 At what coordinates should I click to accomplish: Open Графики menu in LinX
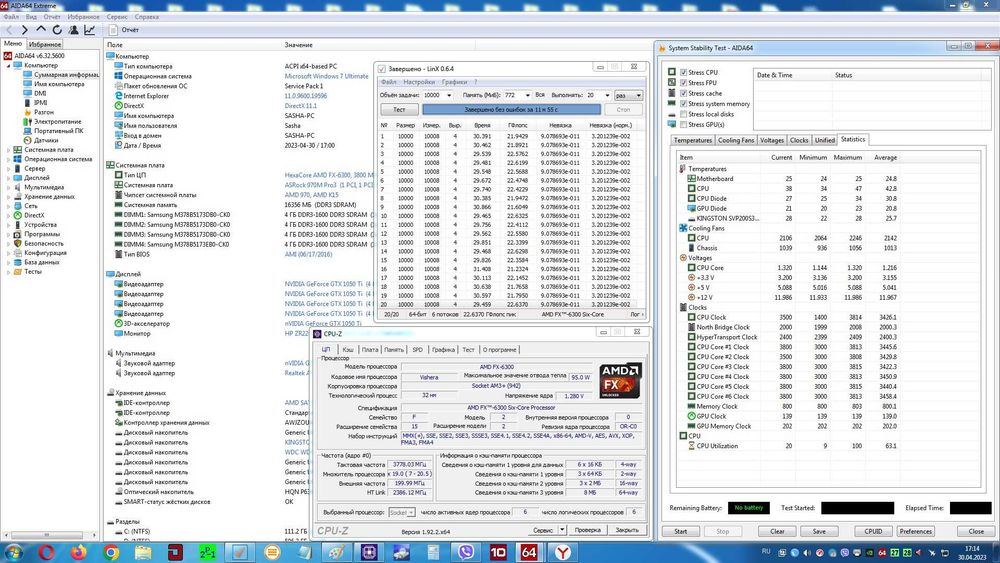(x=454, y=82)
